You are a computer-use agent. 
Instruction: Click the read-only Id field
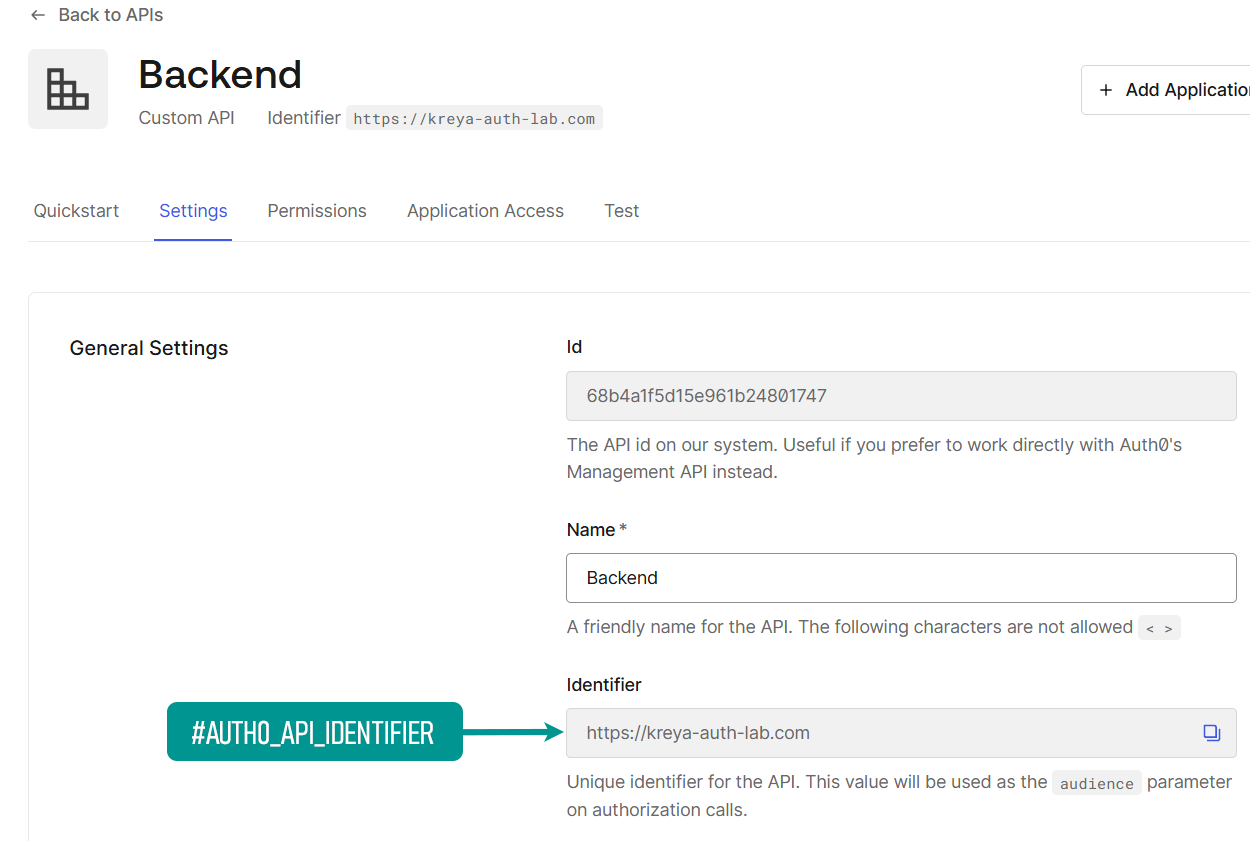(x=900, y=396)
